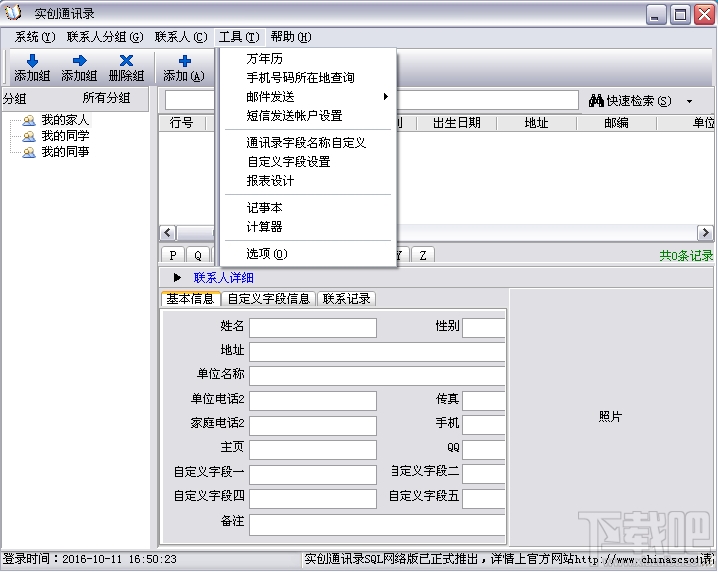This screenshot has height=572, width=718.
Task: Click the 照片 photo area
Action: pos(610,416)
